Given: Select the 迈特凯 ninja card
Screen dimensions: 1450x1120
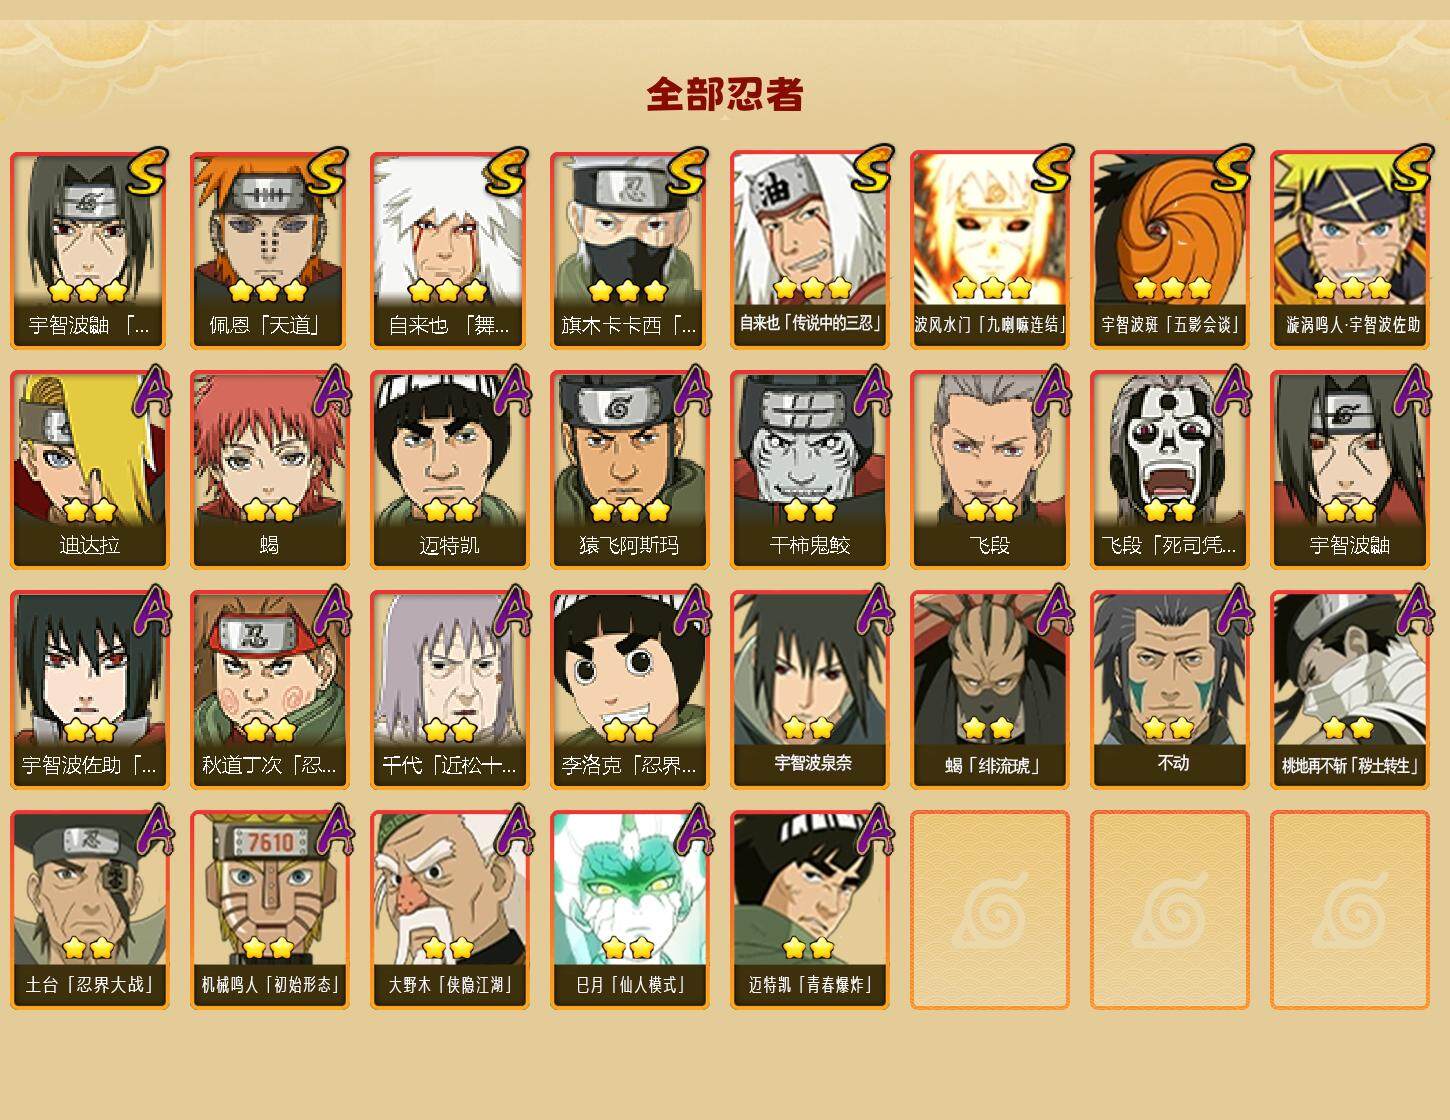Looking at the screenshot, I should [x=449, y=470].
